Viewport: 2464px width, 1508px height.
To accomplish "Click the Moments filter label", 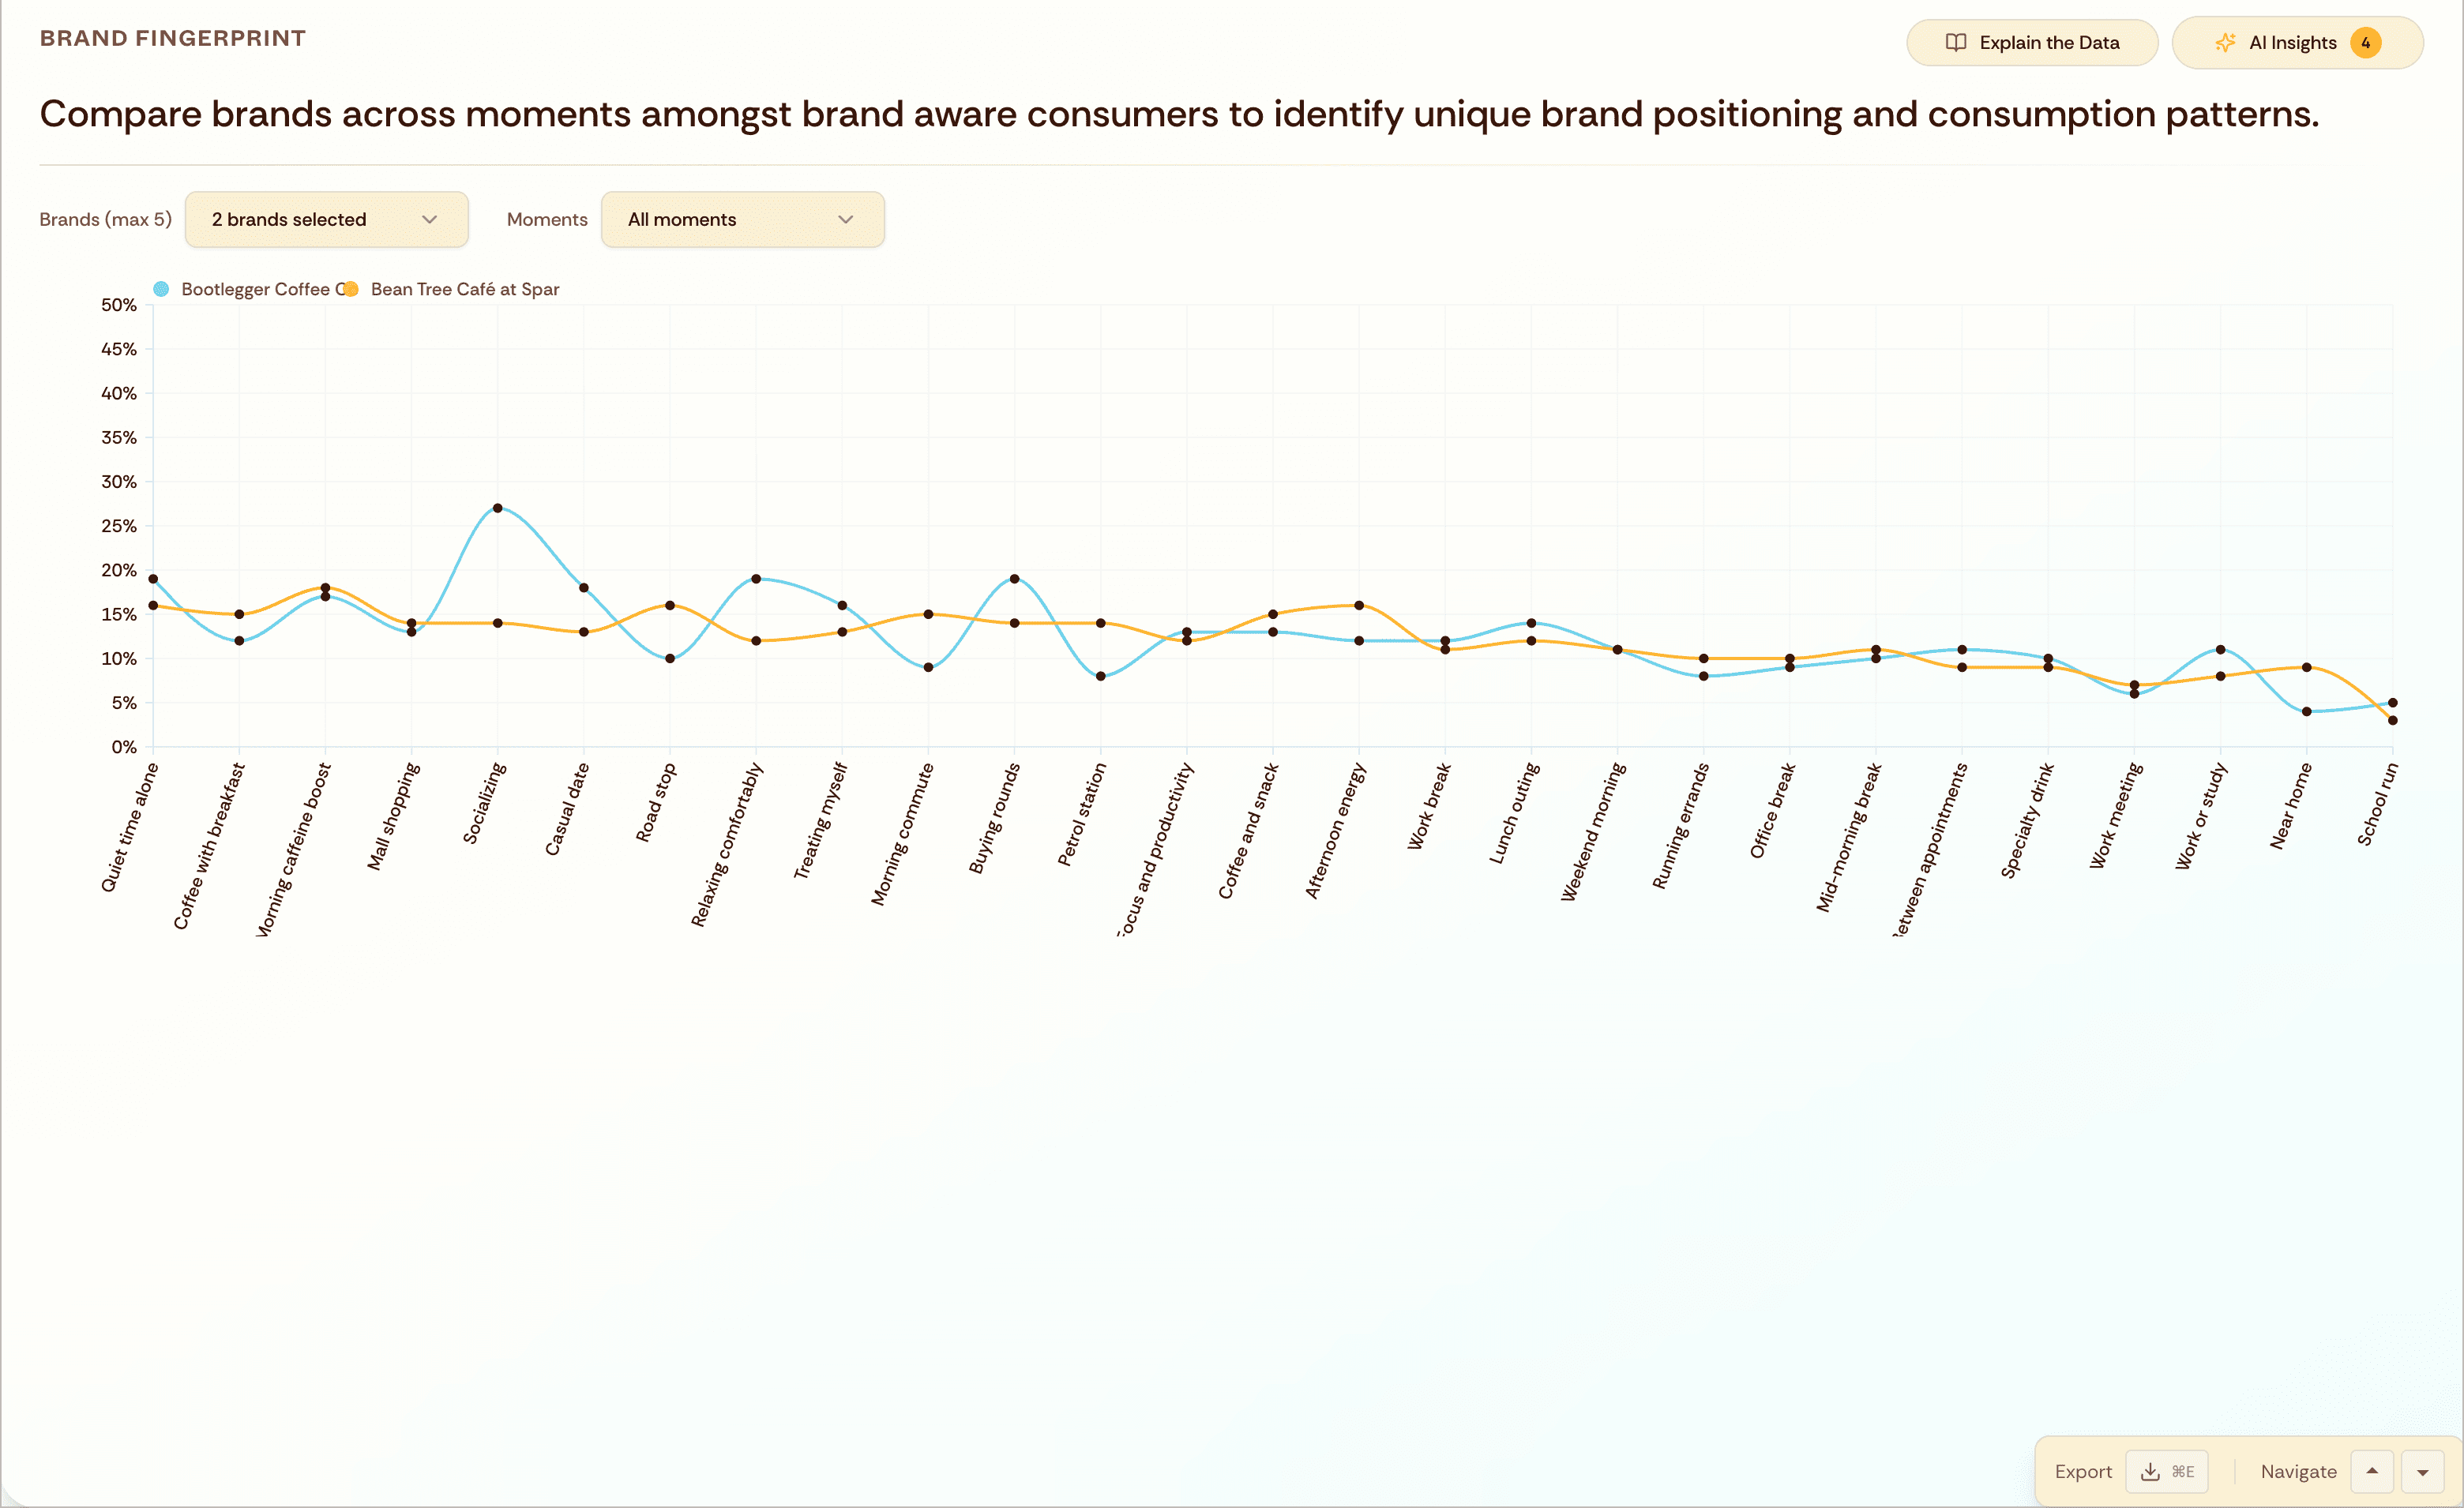I will (546, 219).
